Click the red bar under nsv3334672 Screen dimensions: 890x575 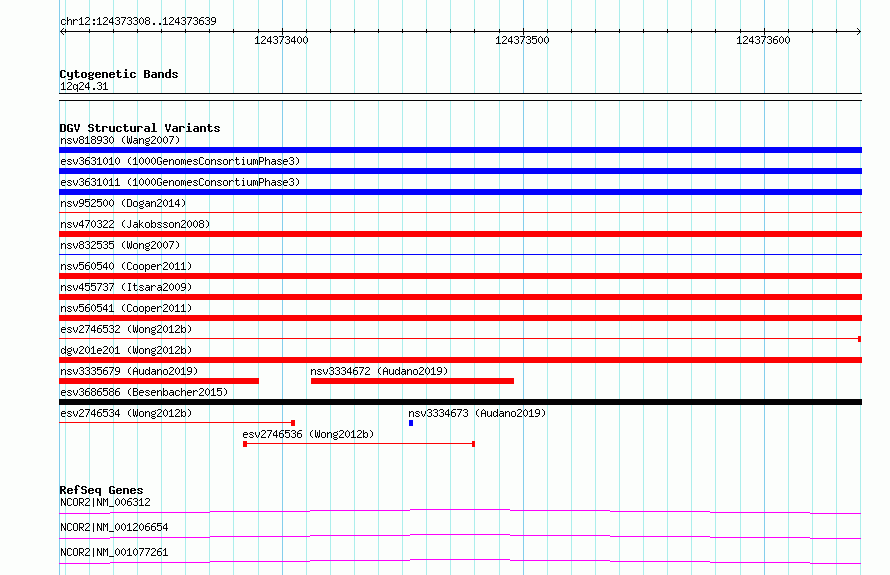pyautogui.click(x=412, y=381)
